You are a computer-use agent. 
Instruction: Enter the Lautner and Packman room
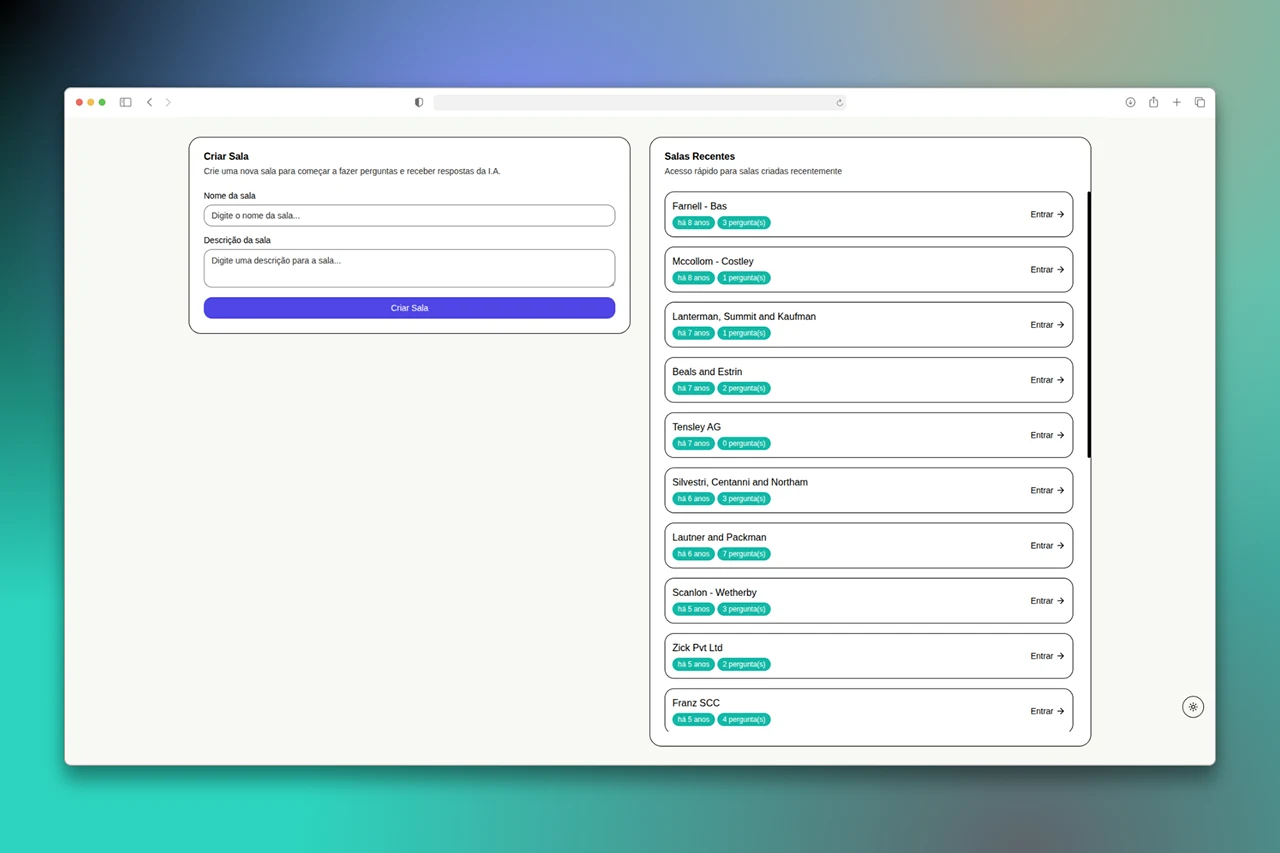click(1047, 545)
